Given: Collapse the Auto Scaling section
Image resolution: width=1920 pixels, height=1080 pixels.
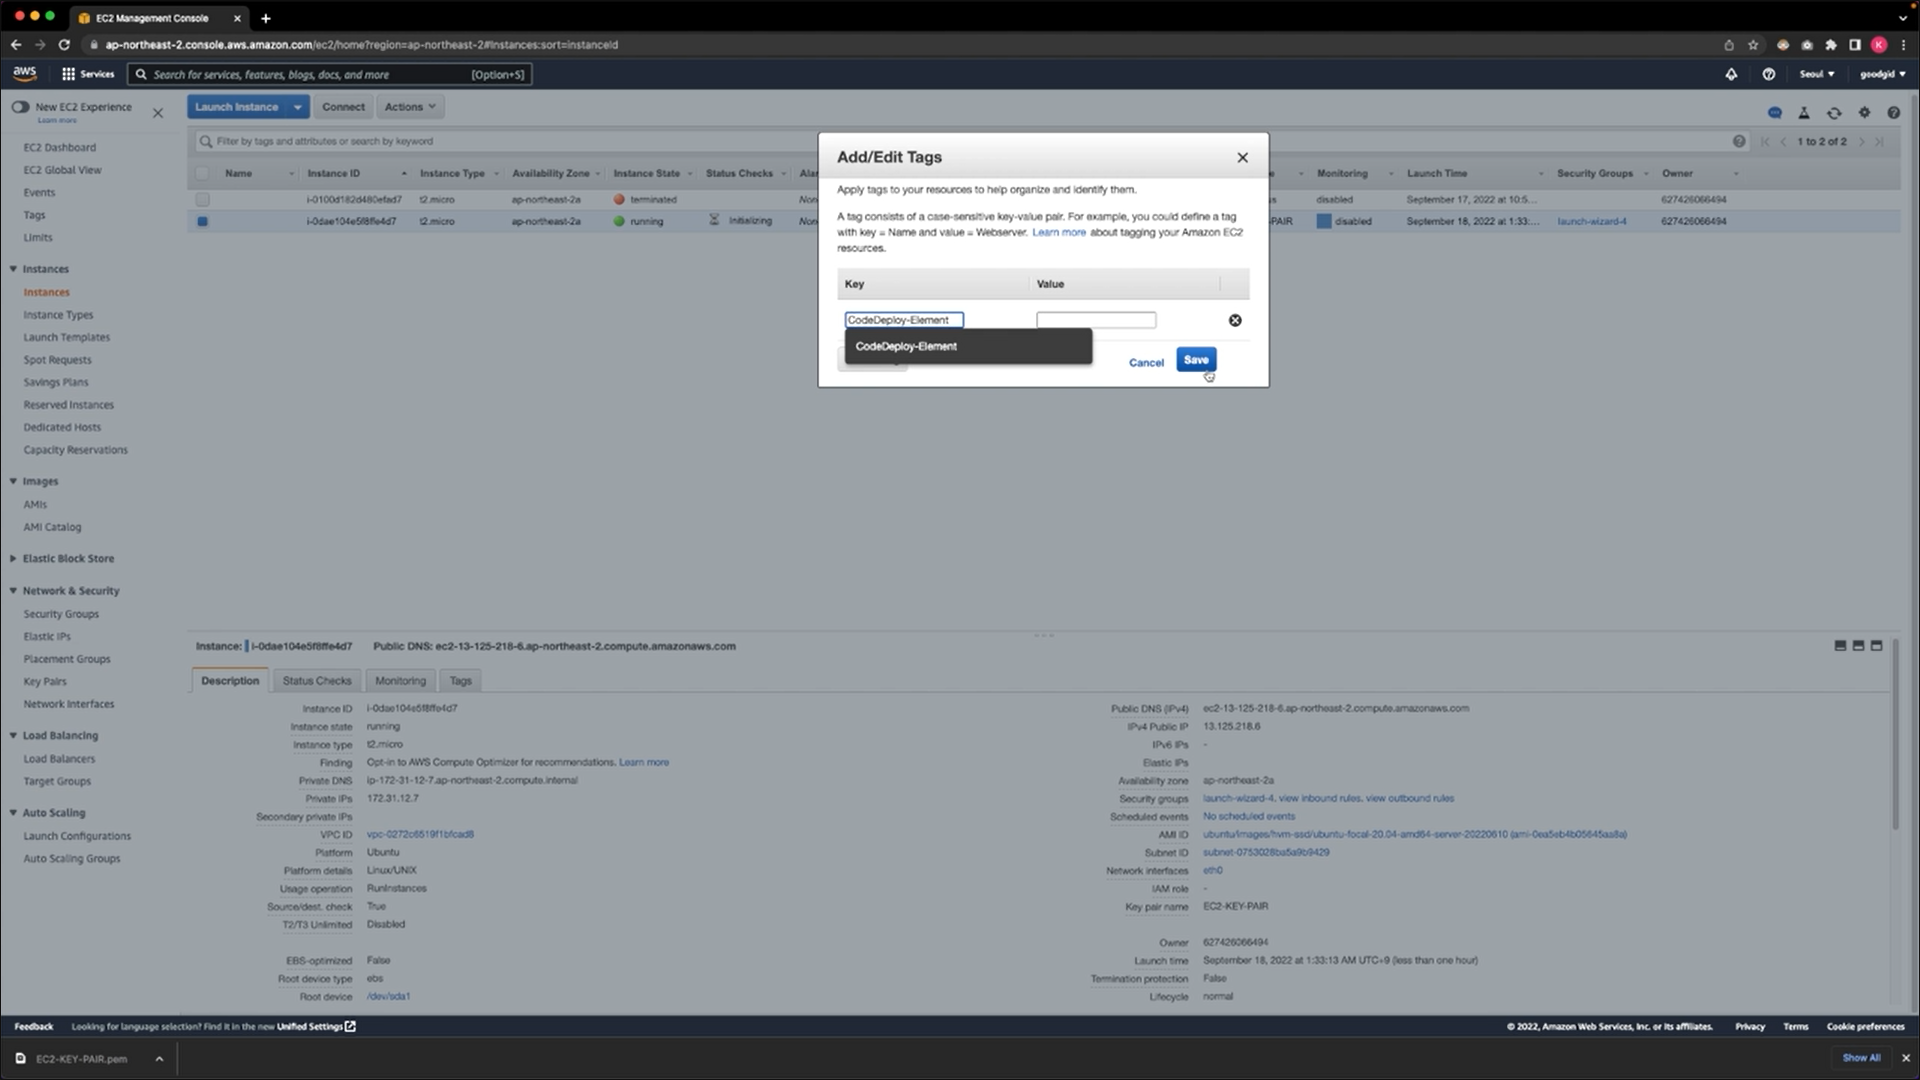Looking at the screenshot, I should (x=13, y=813).
